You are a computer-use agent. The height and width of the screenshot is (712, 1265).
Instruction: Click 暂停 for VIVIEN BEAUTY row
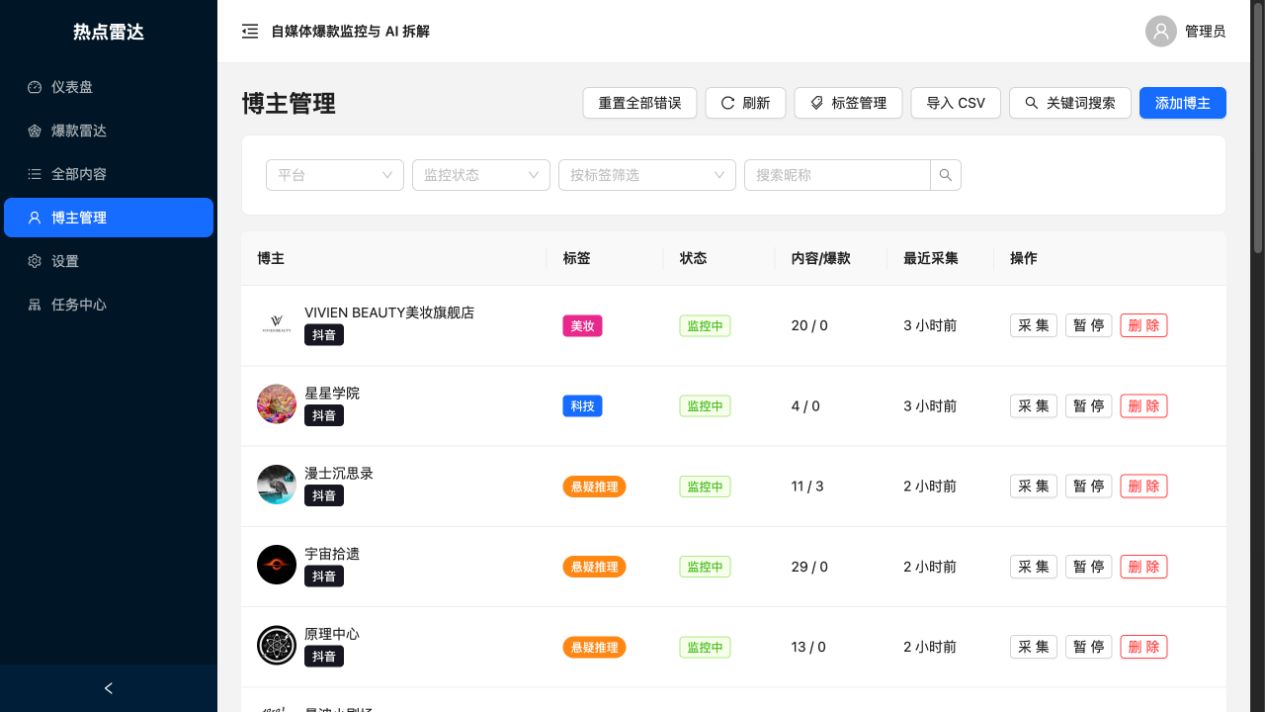click(1089, 325)
